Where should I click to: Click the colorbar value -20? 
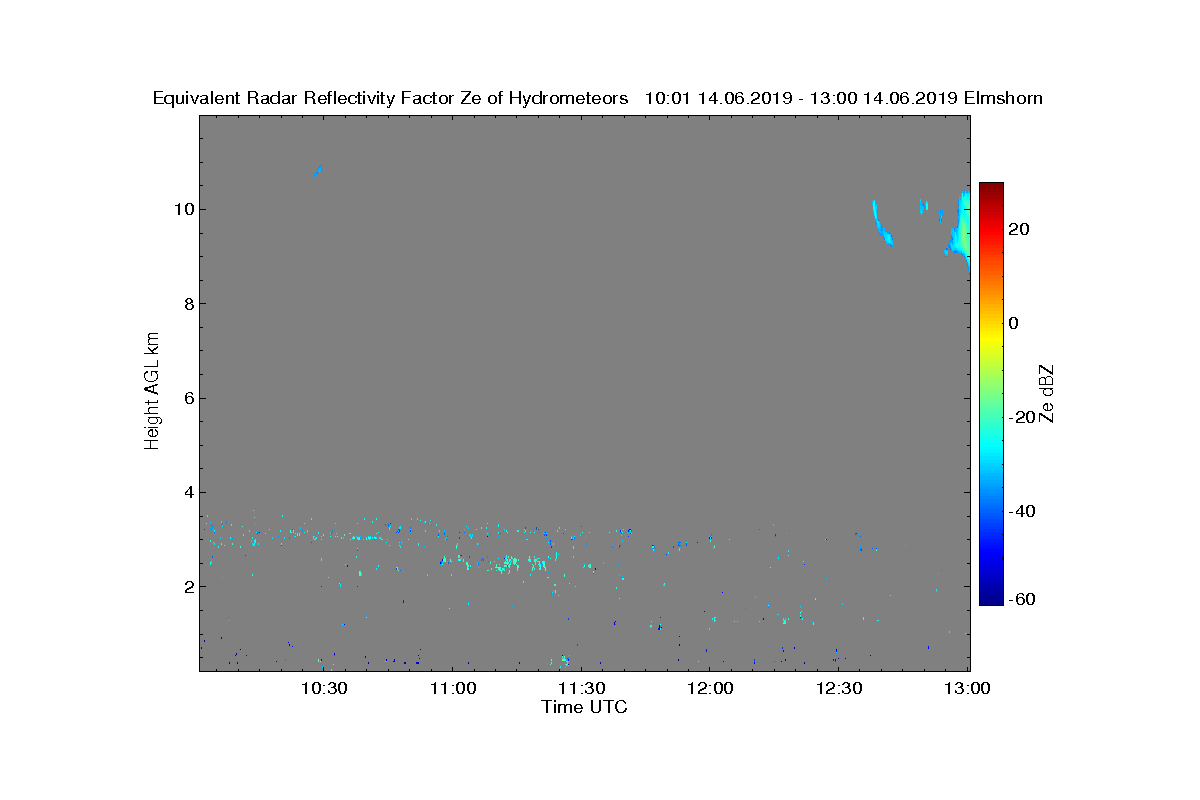[1022, 417]
